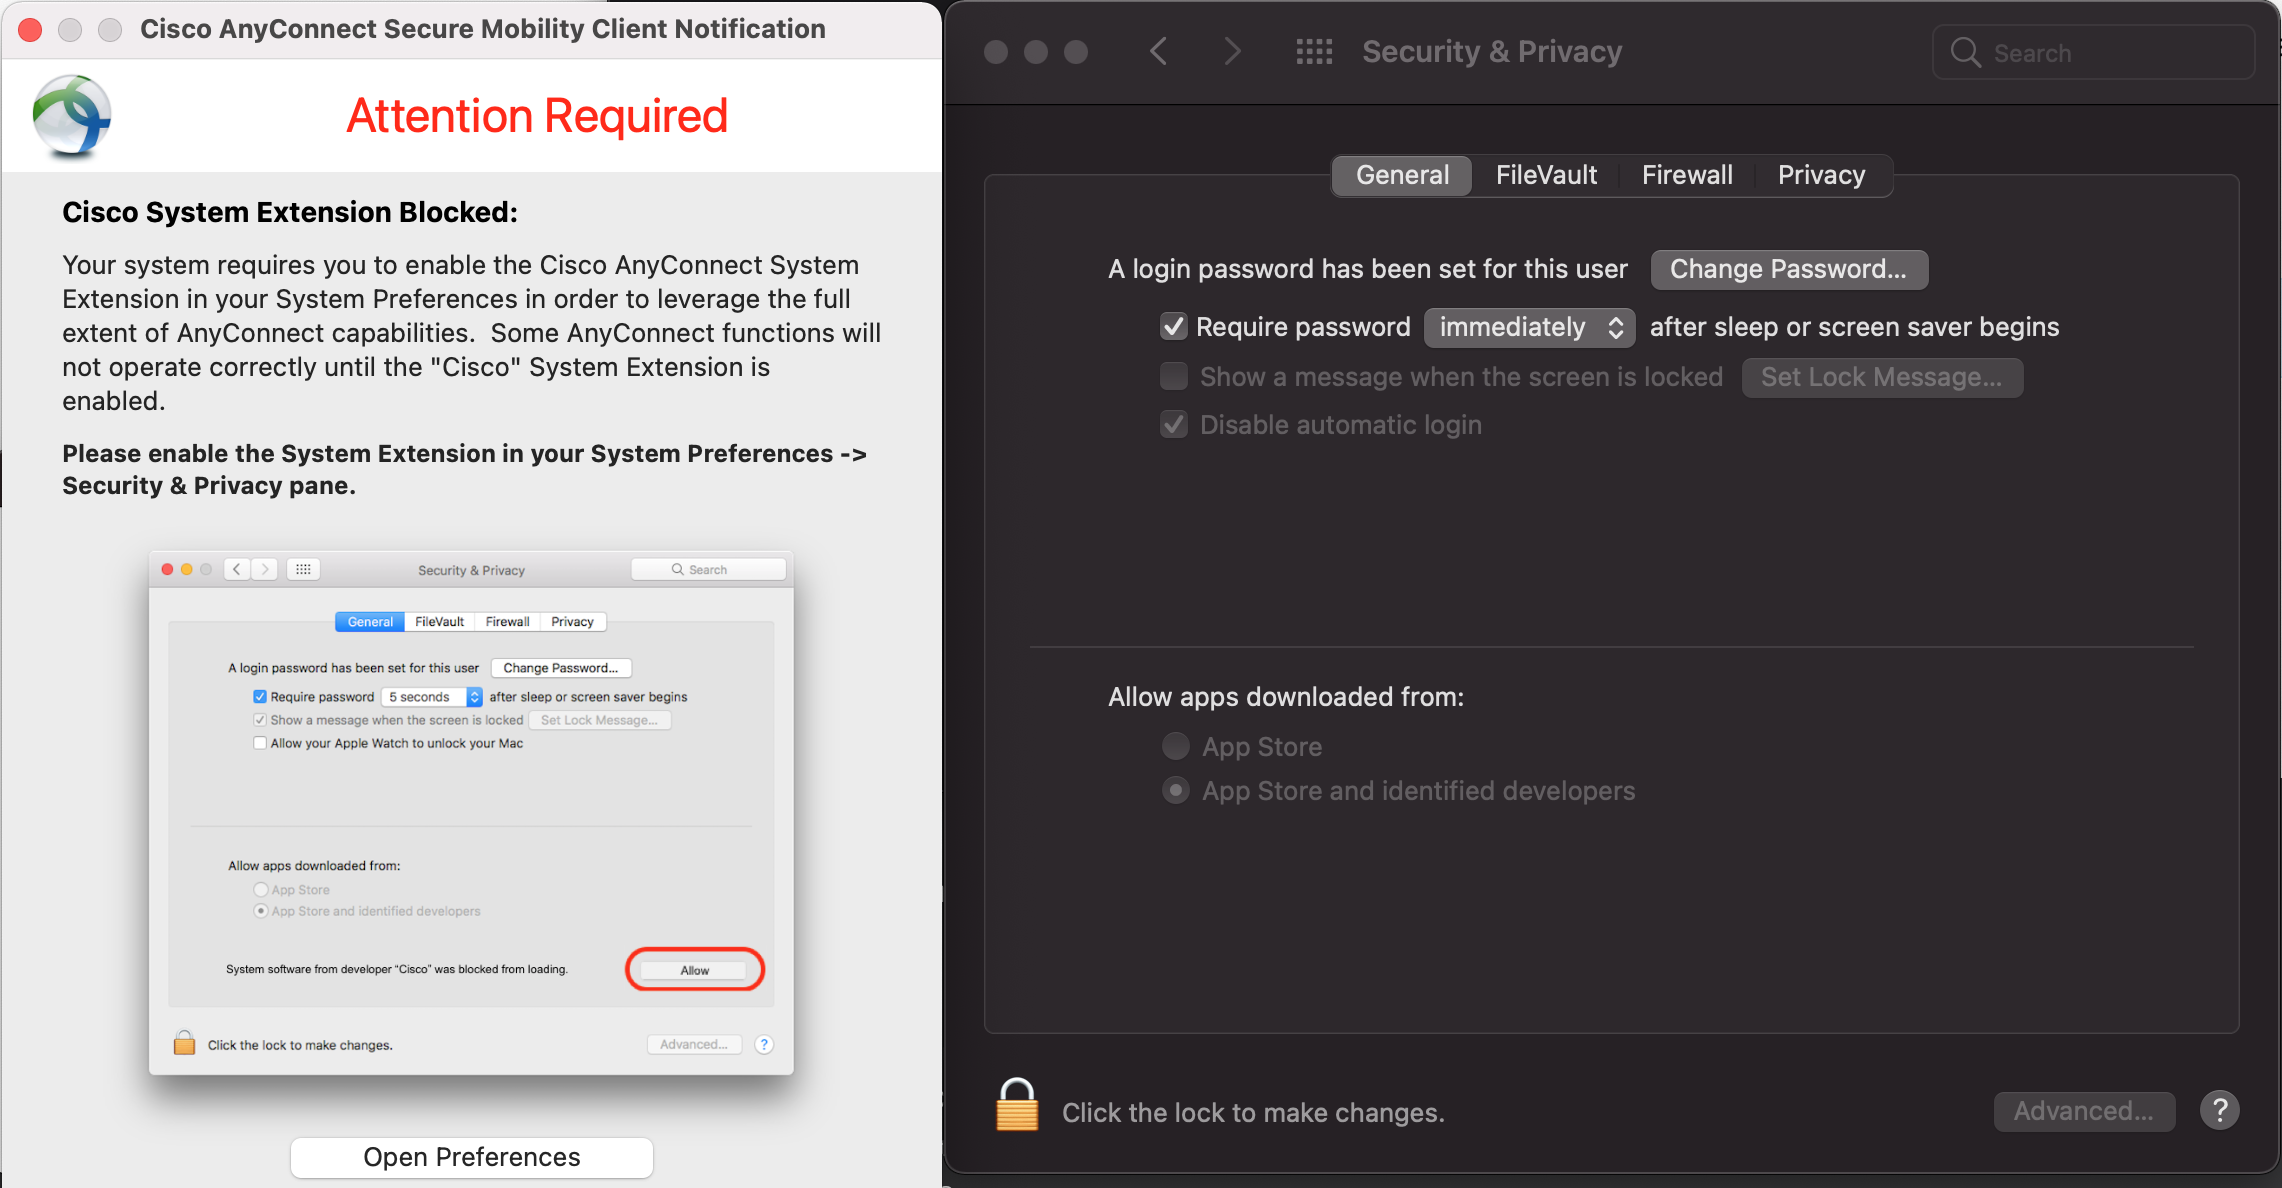Click the help question mark button
Viewport: 2282px width, 1188px height.
coord(2219,1110)
